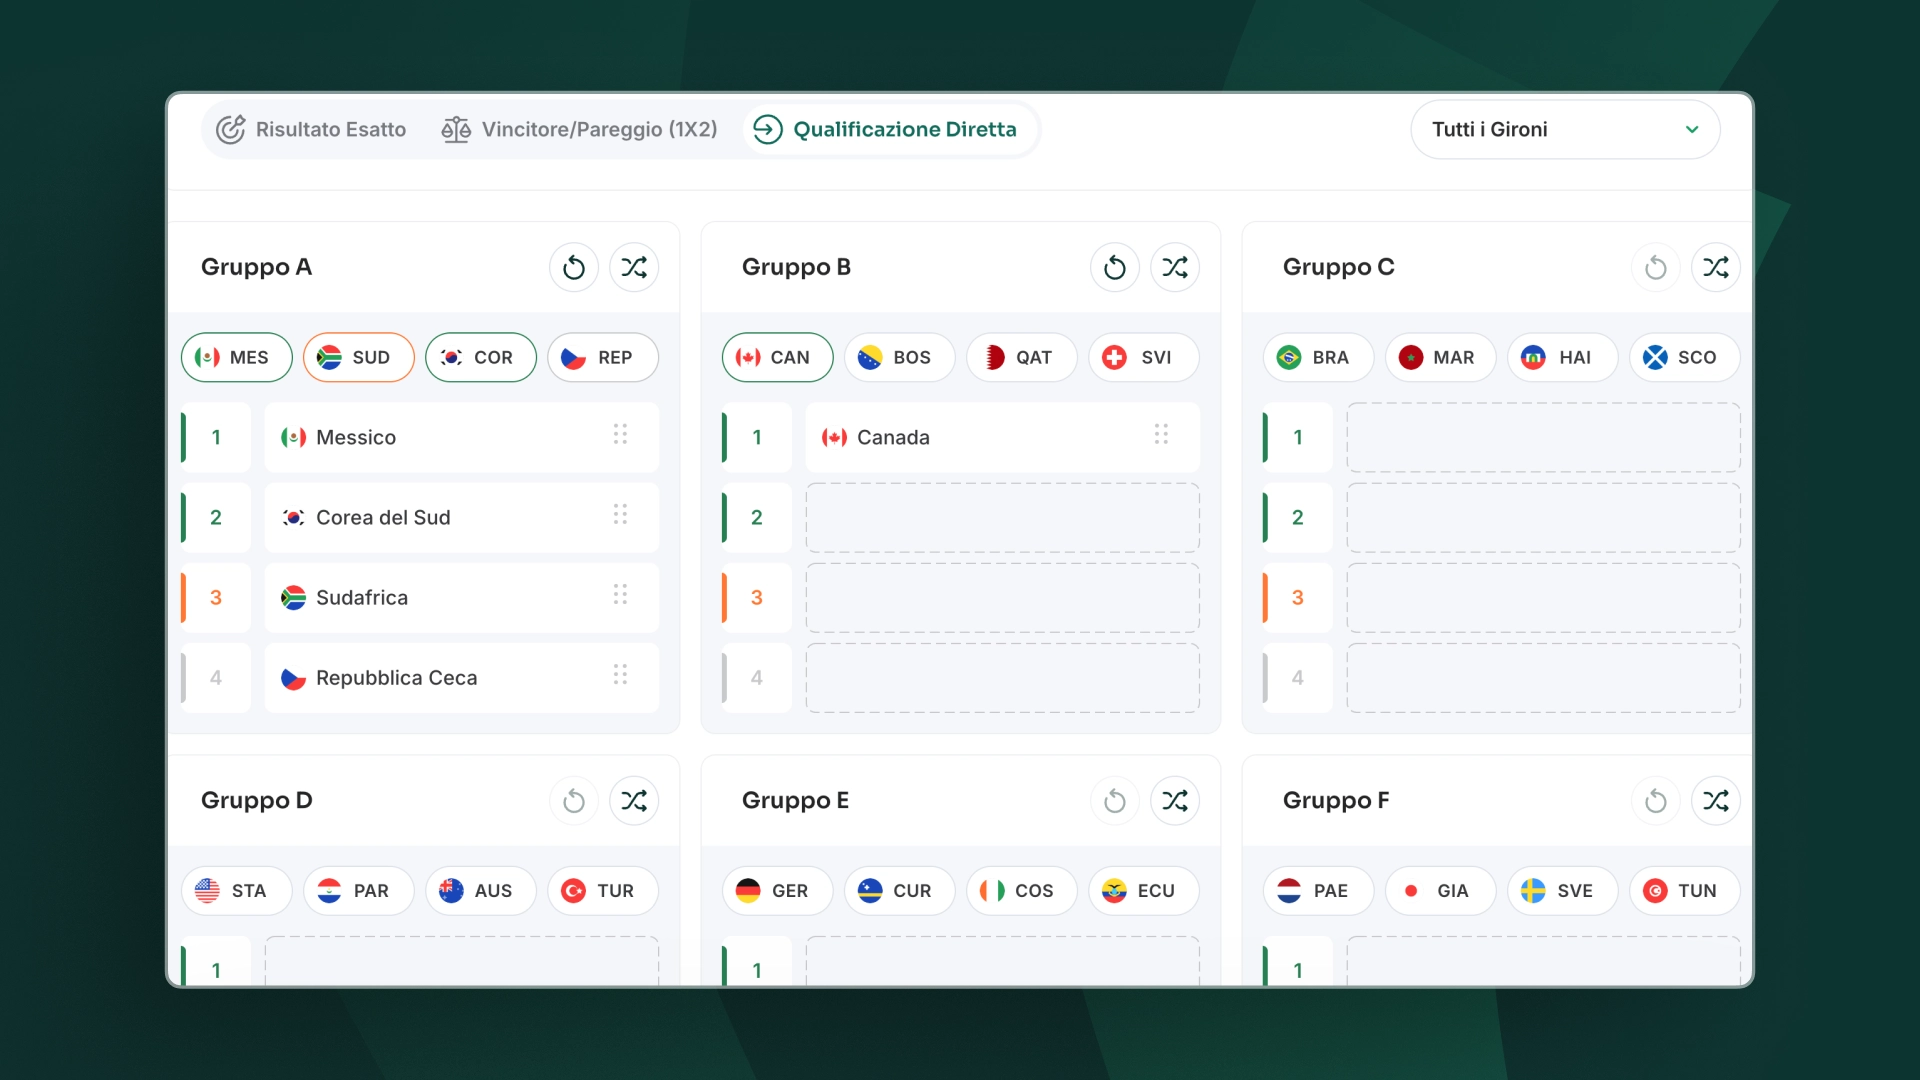Toggle the BOS team chip

click(900, 357)
